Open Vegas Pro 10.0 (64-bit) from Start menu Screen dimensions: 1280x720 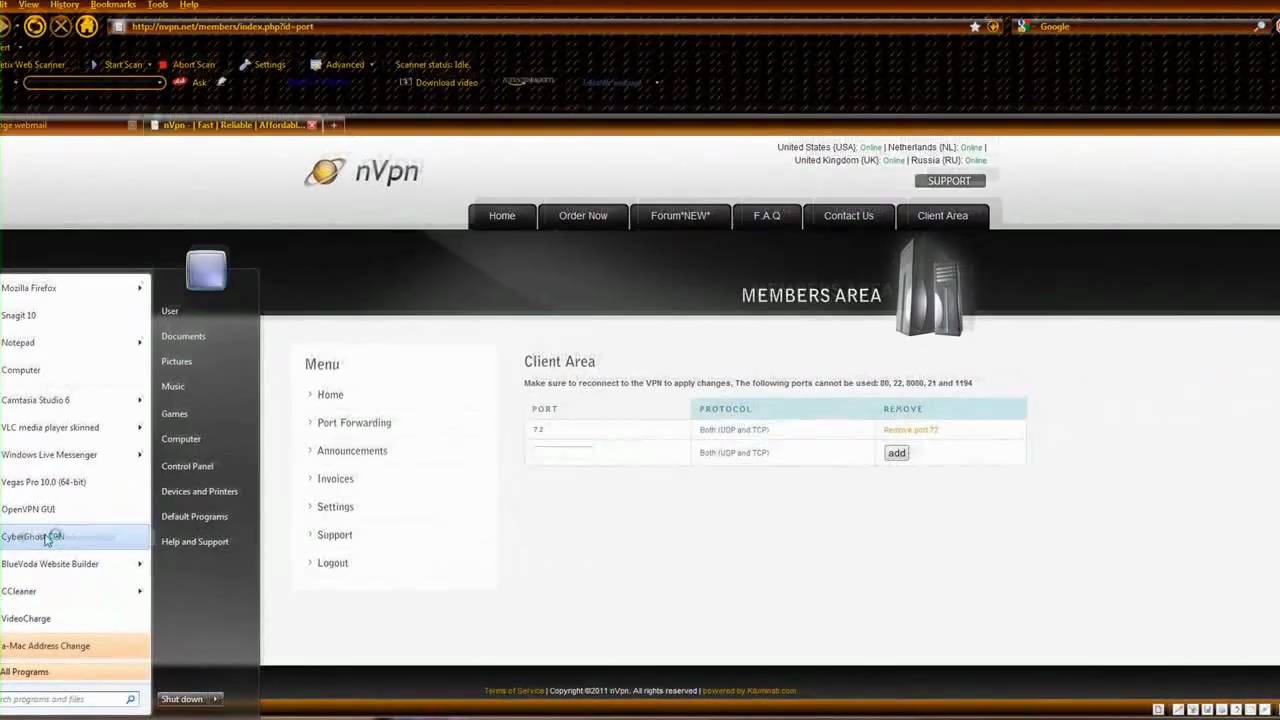pyautogui.click(x=43, y=482)
